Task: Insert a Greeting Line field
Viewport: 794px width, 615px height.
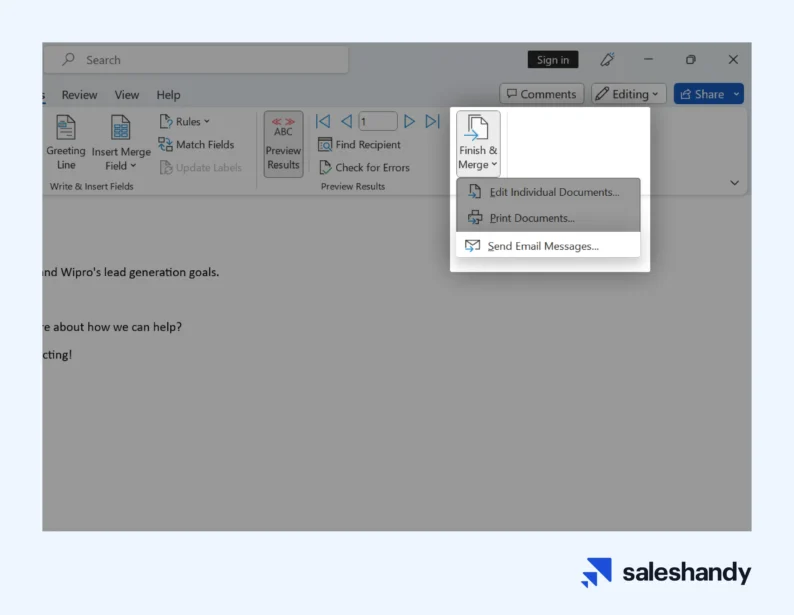Action: tap(66, 142)
